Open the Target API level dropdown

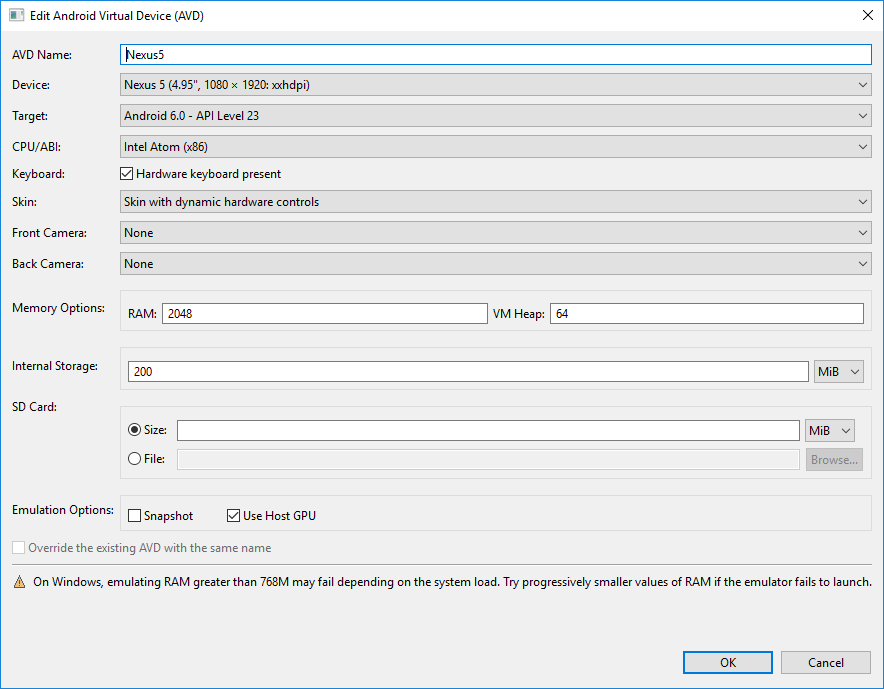(x=496, y=116)
